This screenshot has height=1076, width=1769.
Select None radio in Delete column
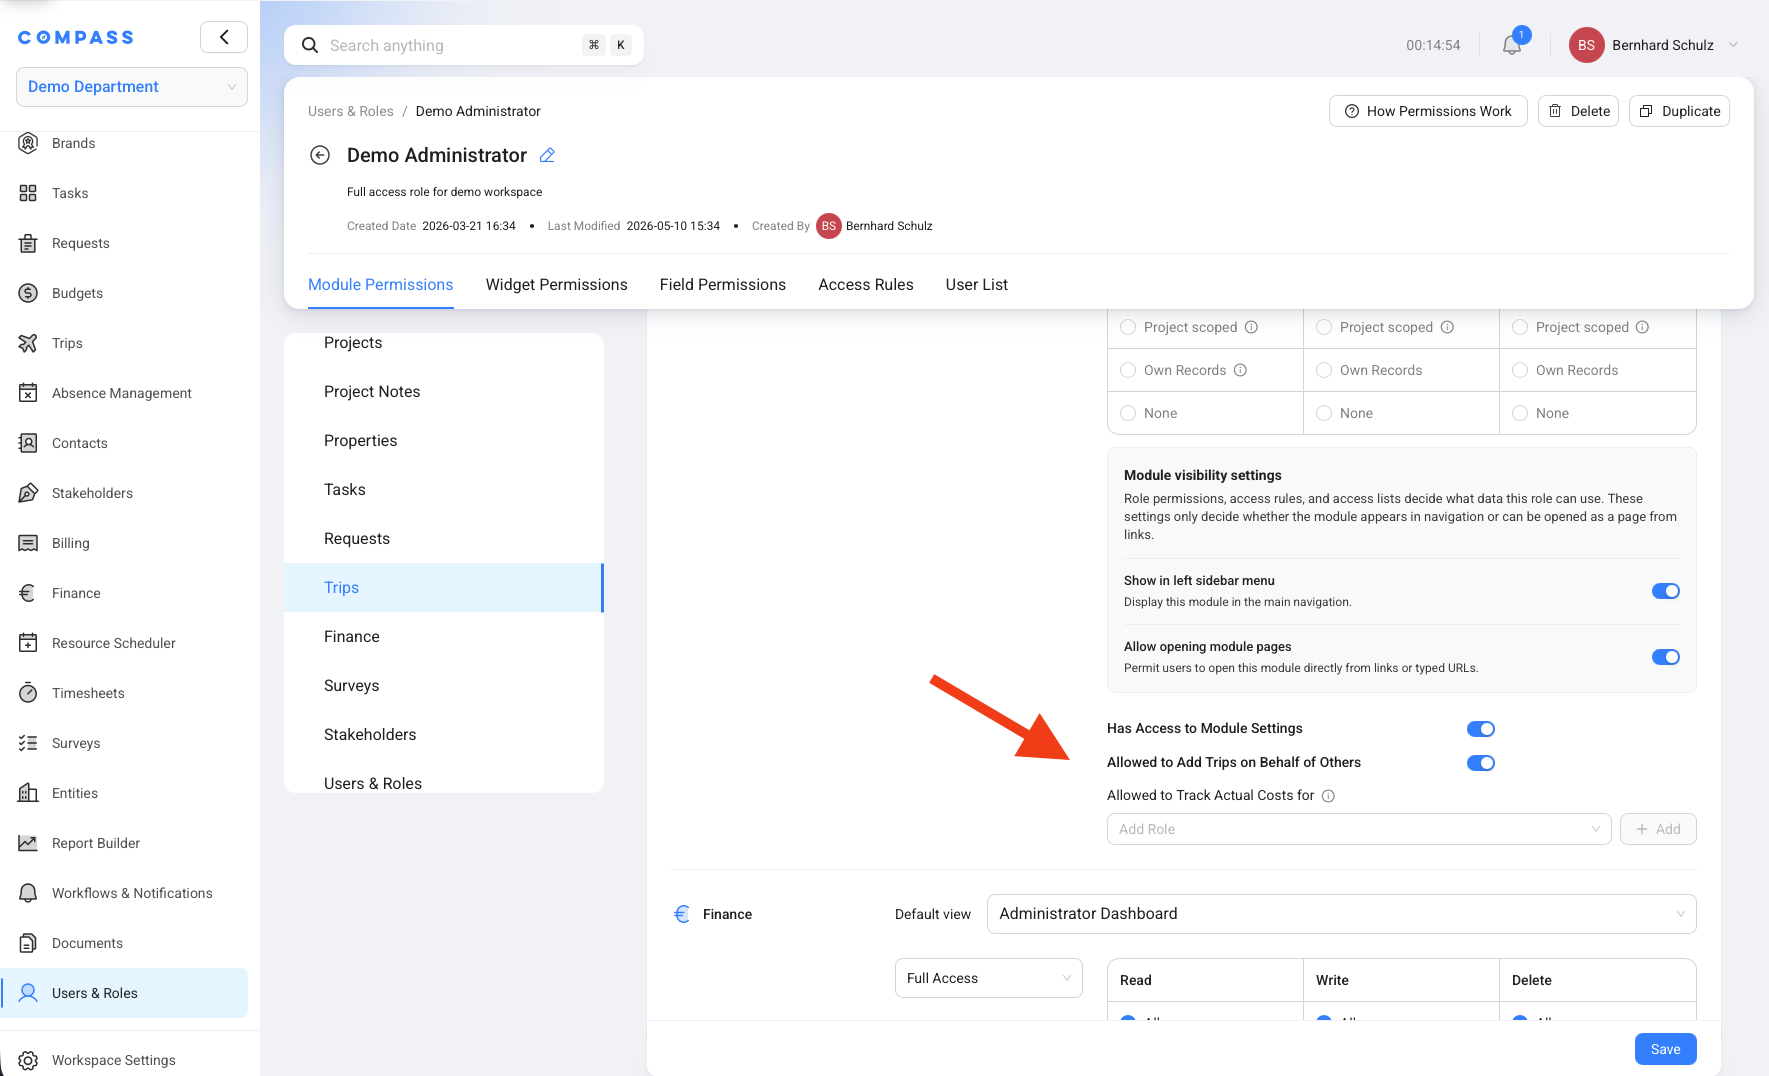pyautogui.click(x=1520, y=413)
